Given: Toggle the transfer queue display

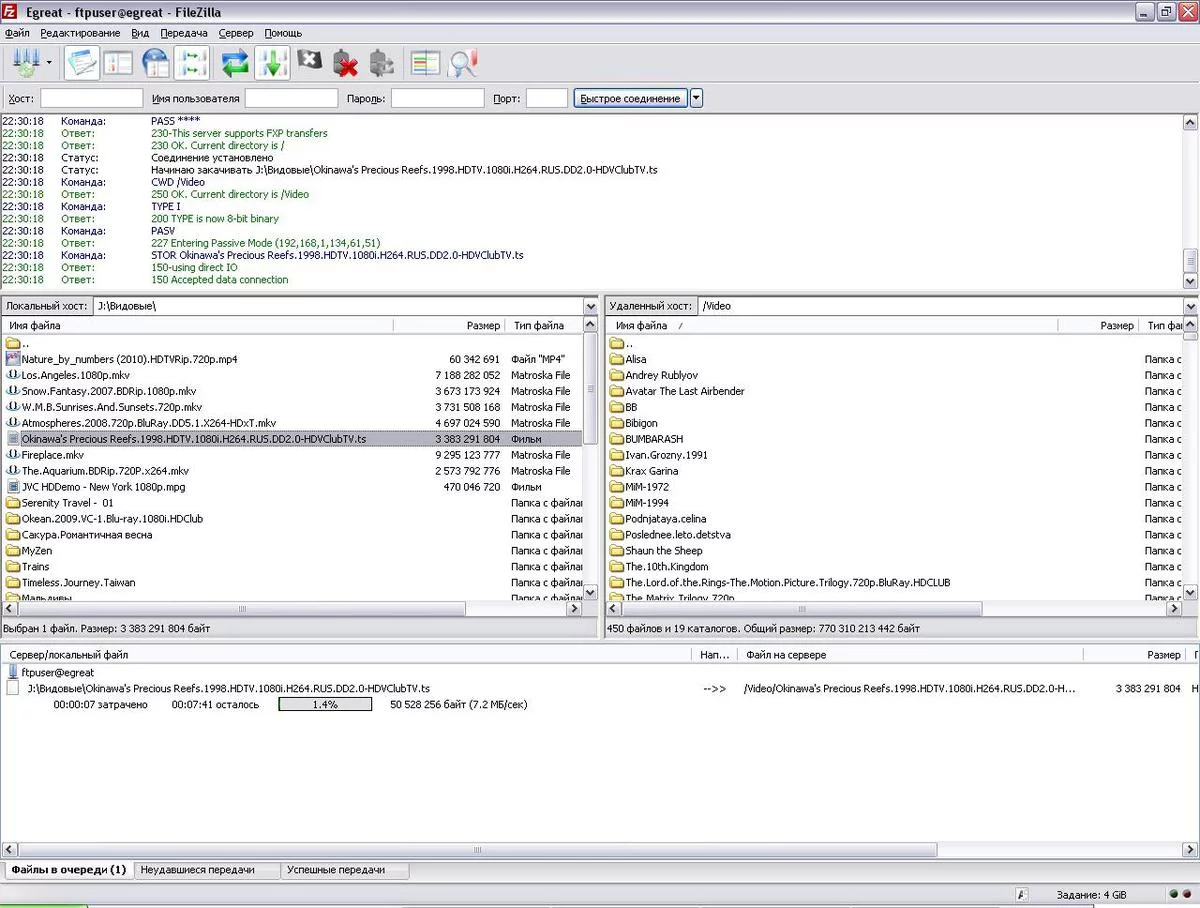Looking at the screenshot, I should (x=191, y=63).
